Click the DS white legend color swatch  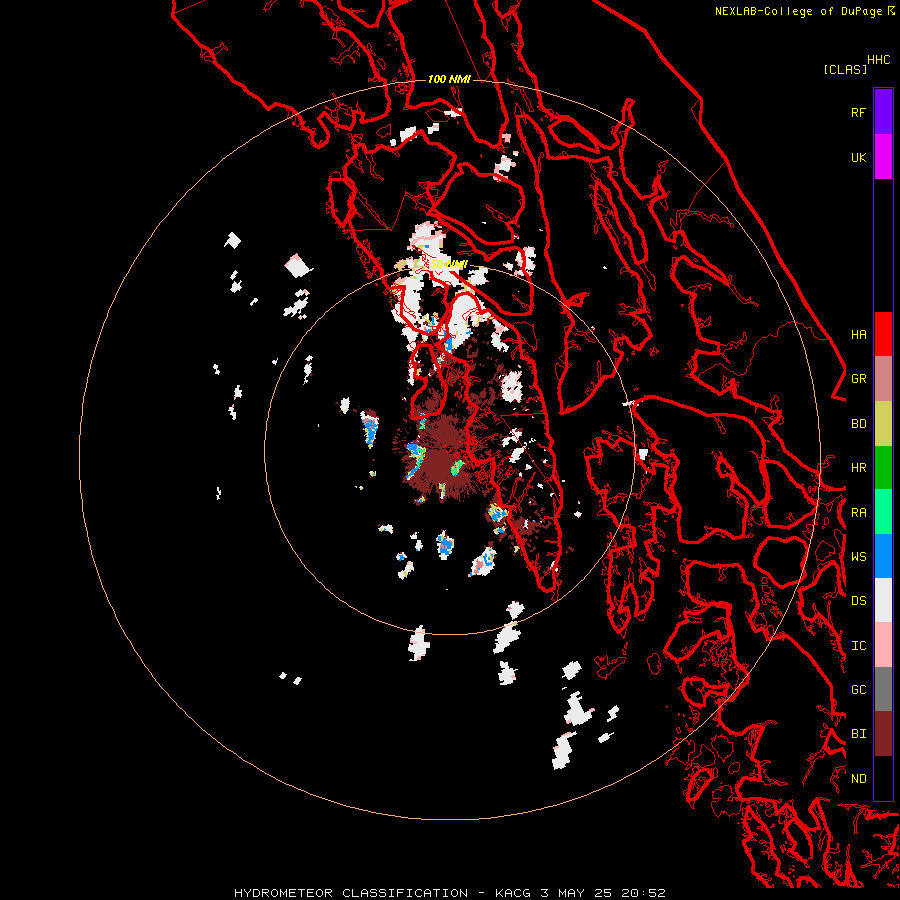[883, 600]
